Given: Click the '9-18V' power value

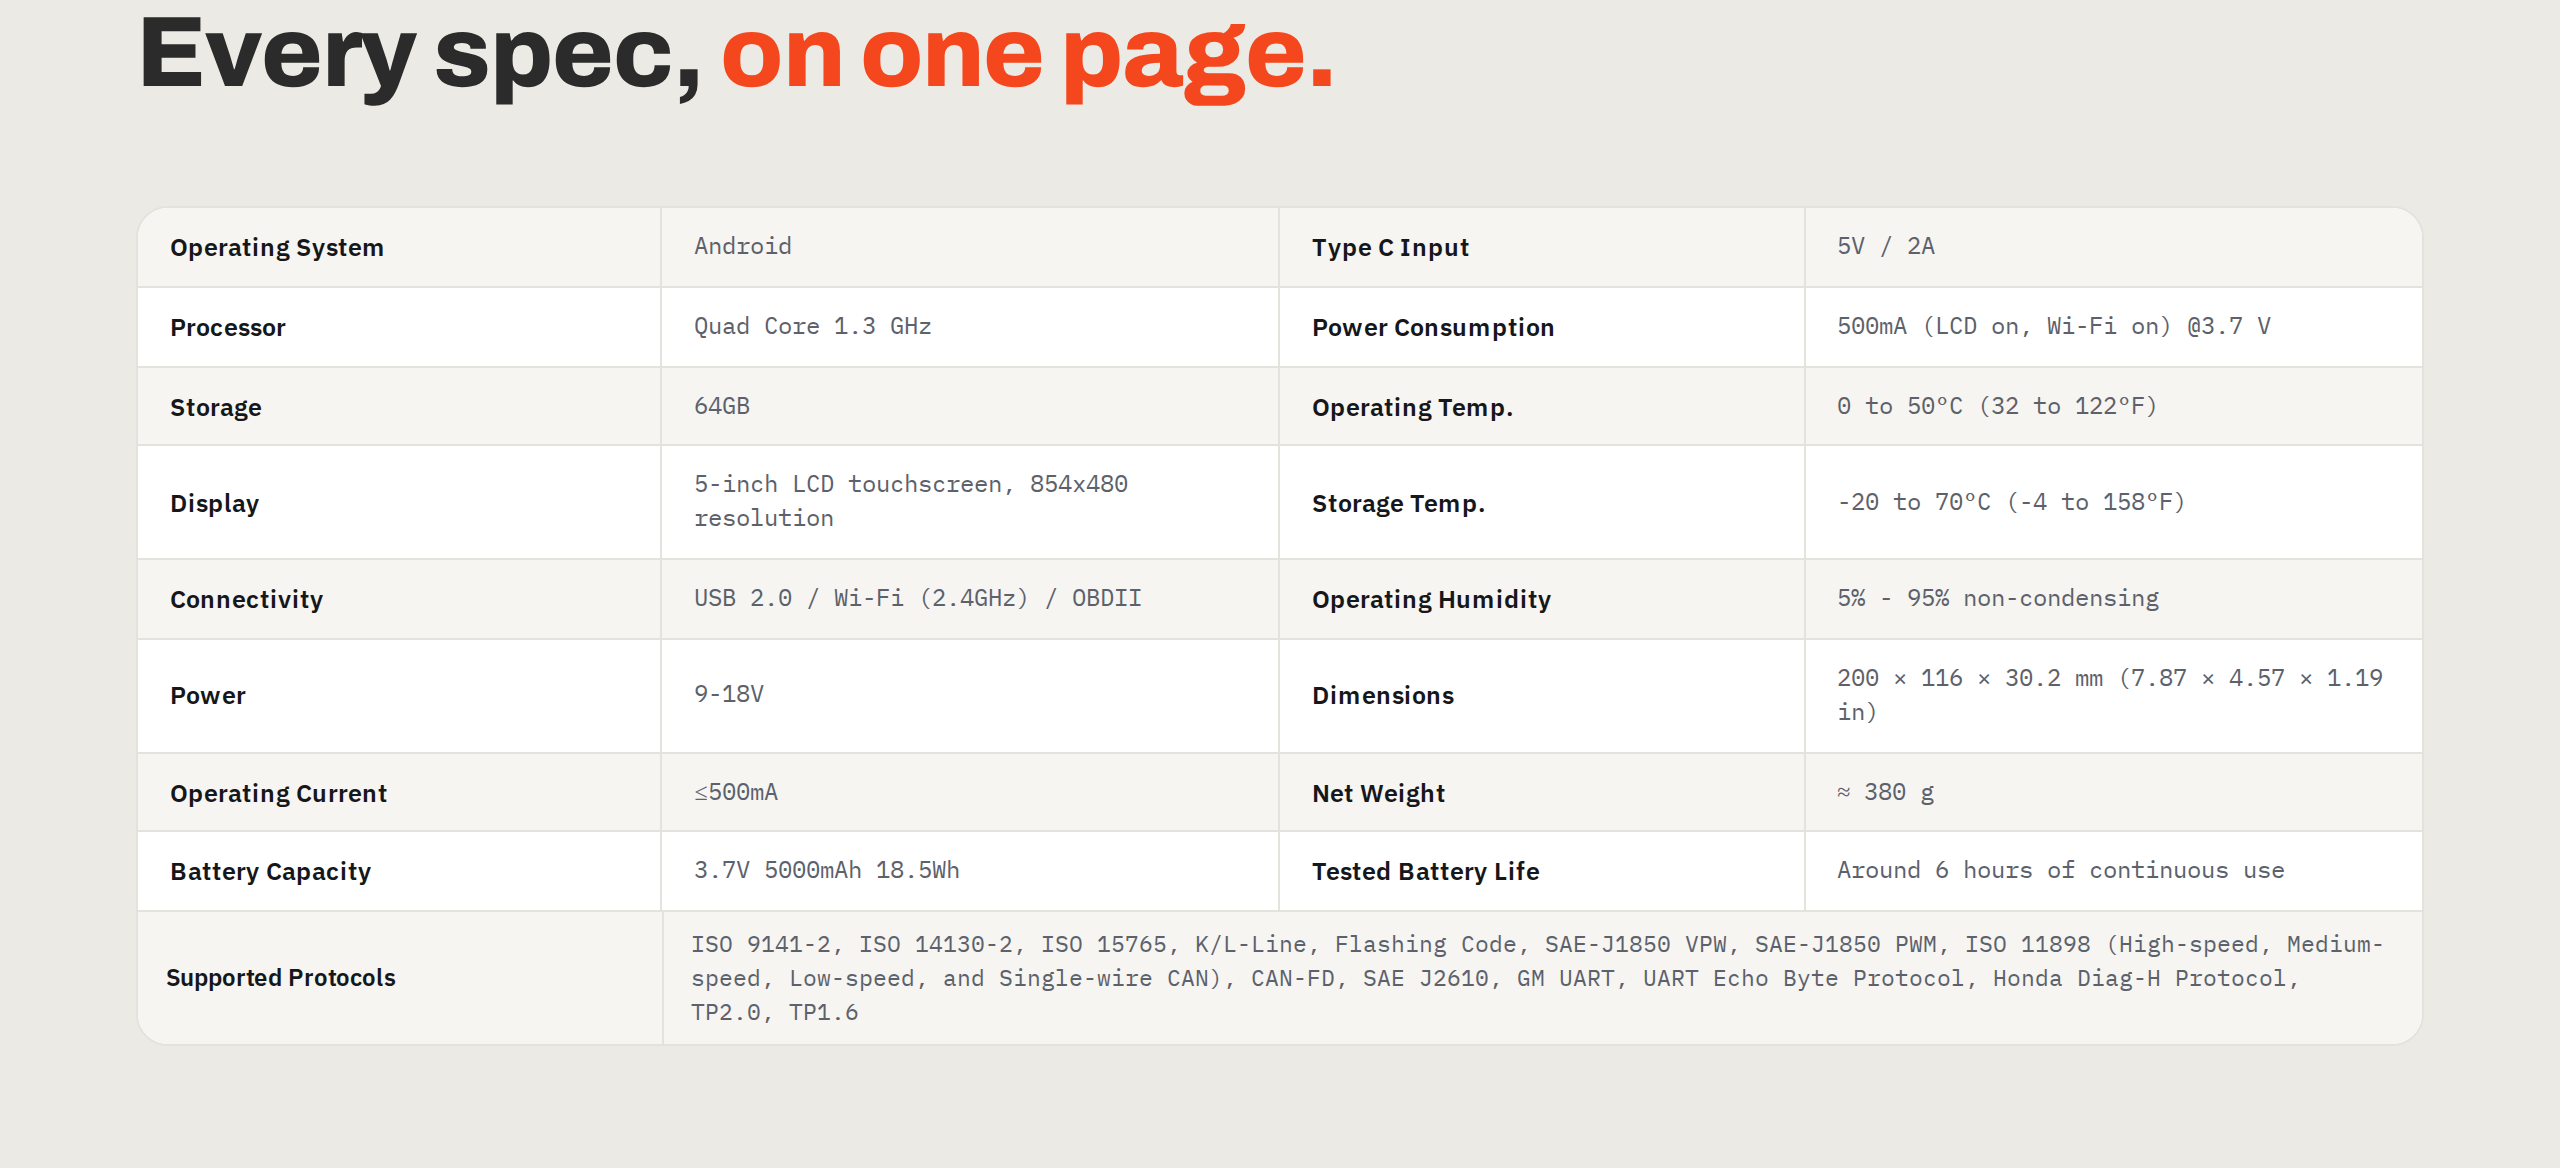Looking at the screenshot, I should point(729,694).
